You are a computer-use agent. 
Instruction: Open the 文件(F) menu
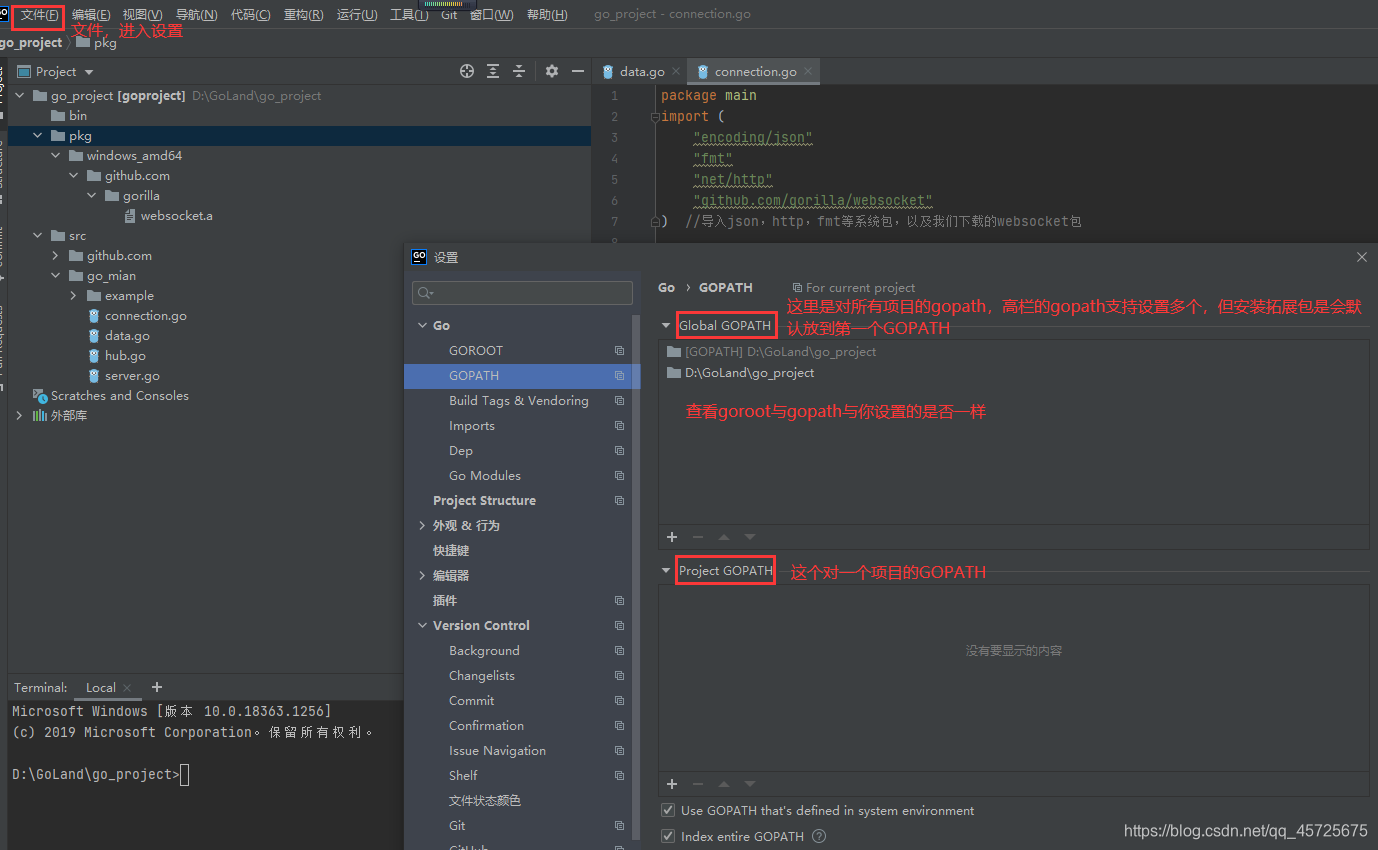pyautogui.click(x=39, y=15)
